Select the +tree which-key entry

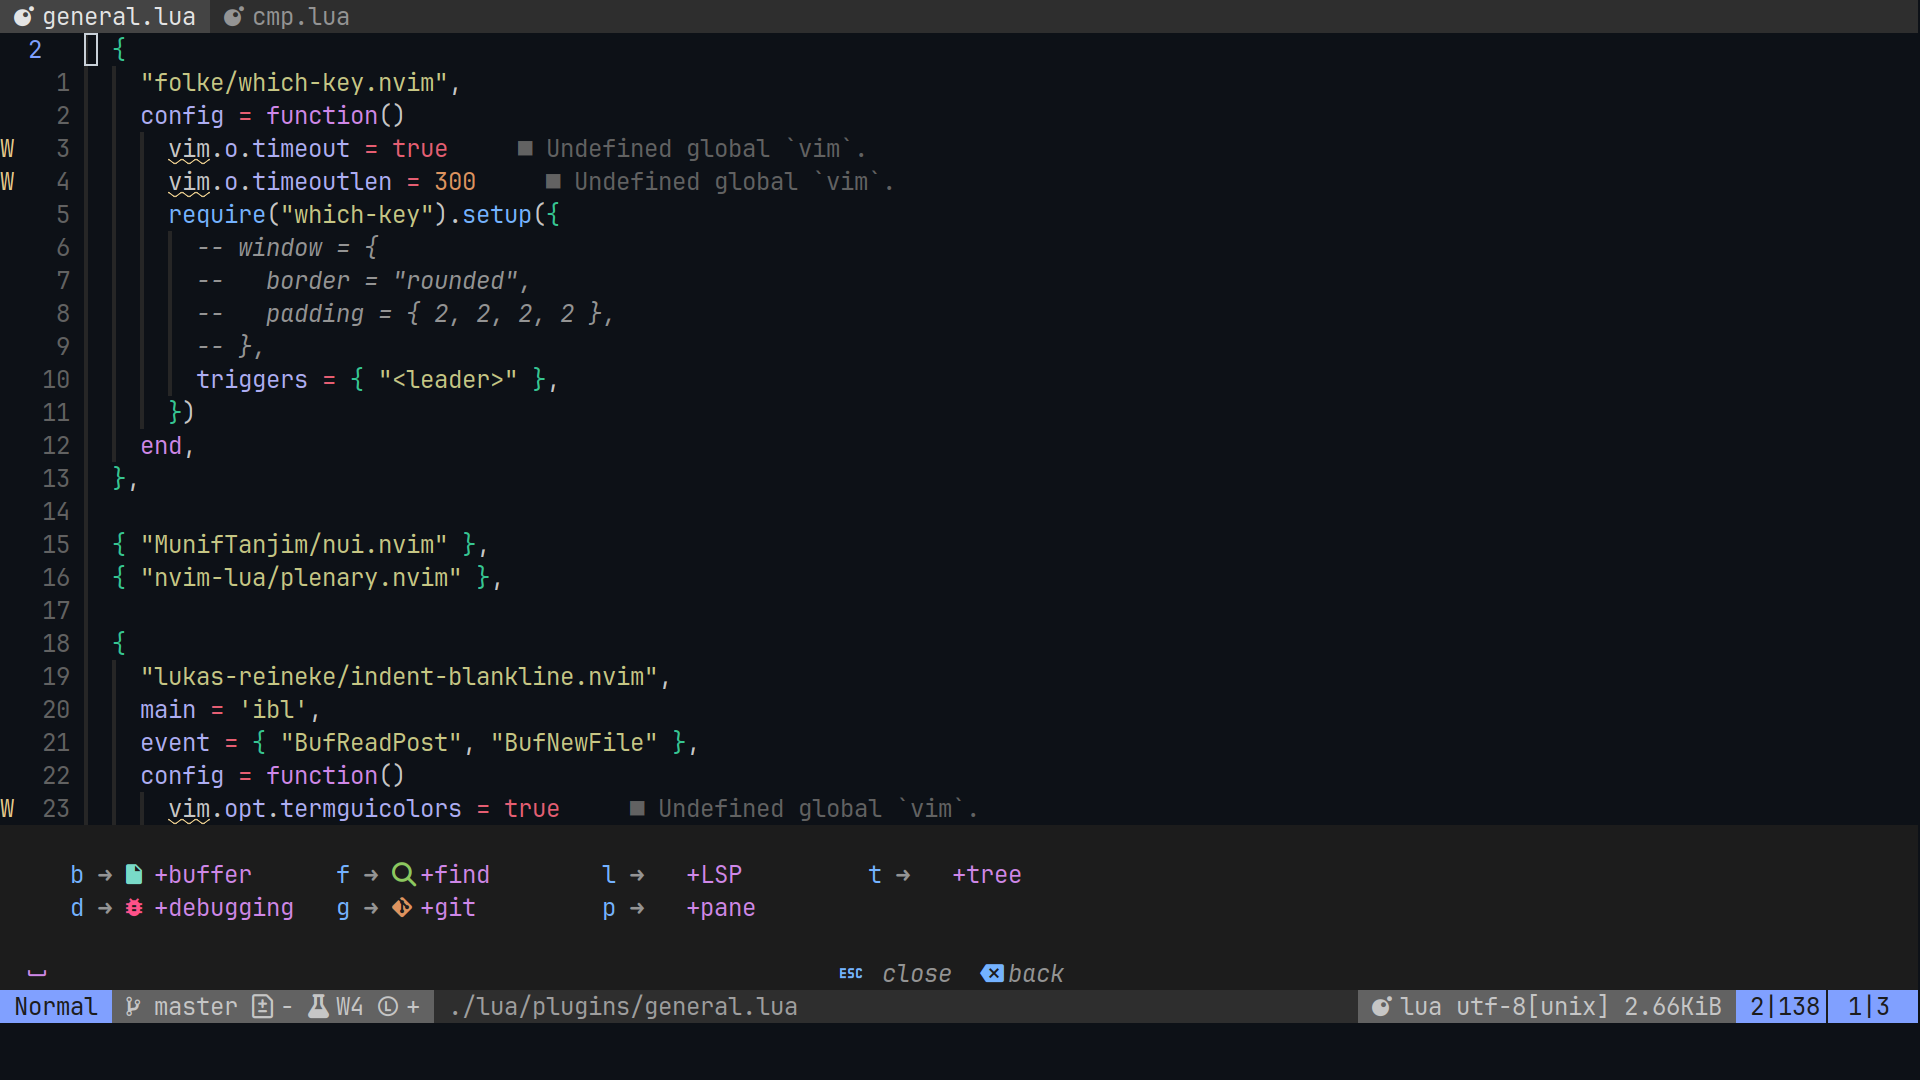(x=945, y=875)
